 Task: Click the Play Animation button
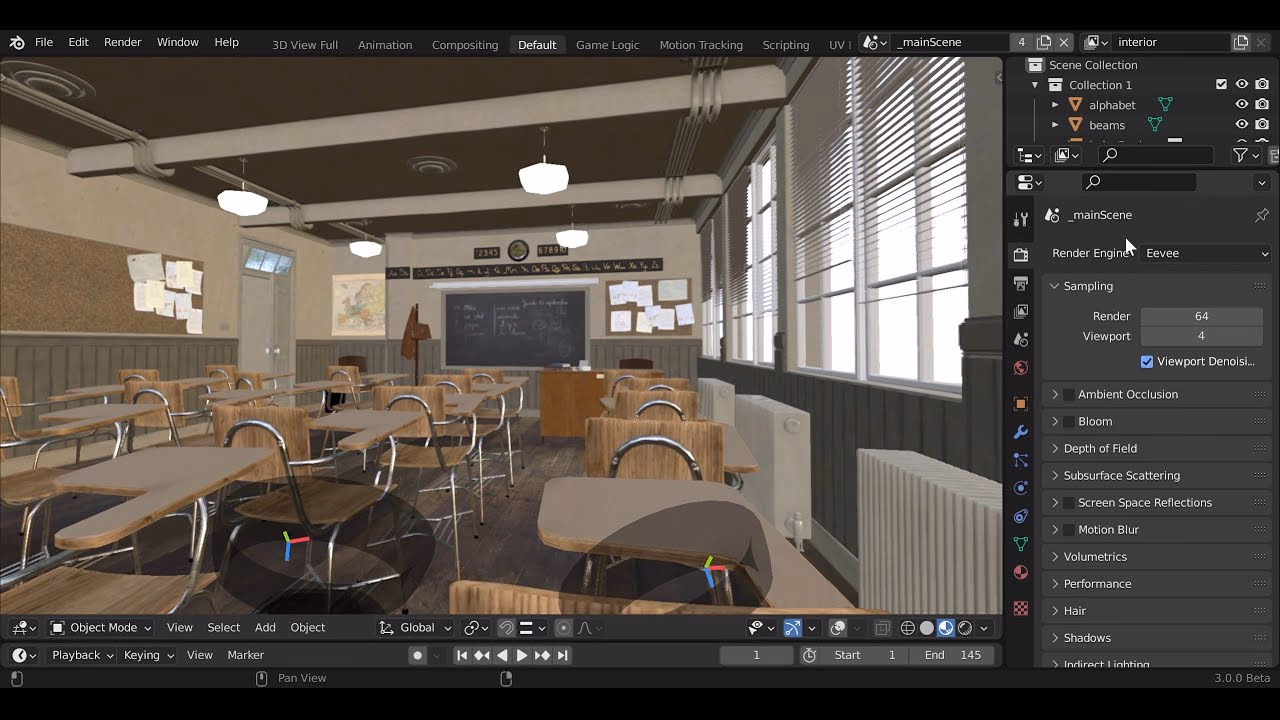tap(521, 655)
